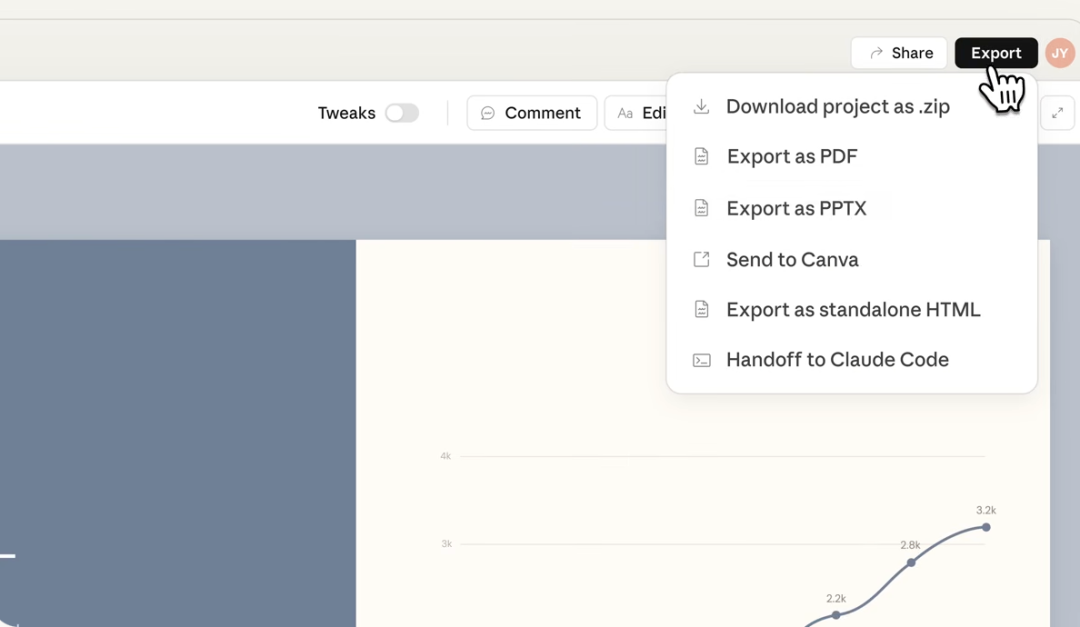Select the 3.2k data point on chart
Screen dimensions: 1080x627
[x=986, y=527]
